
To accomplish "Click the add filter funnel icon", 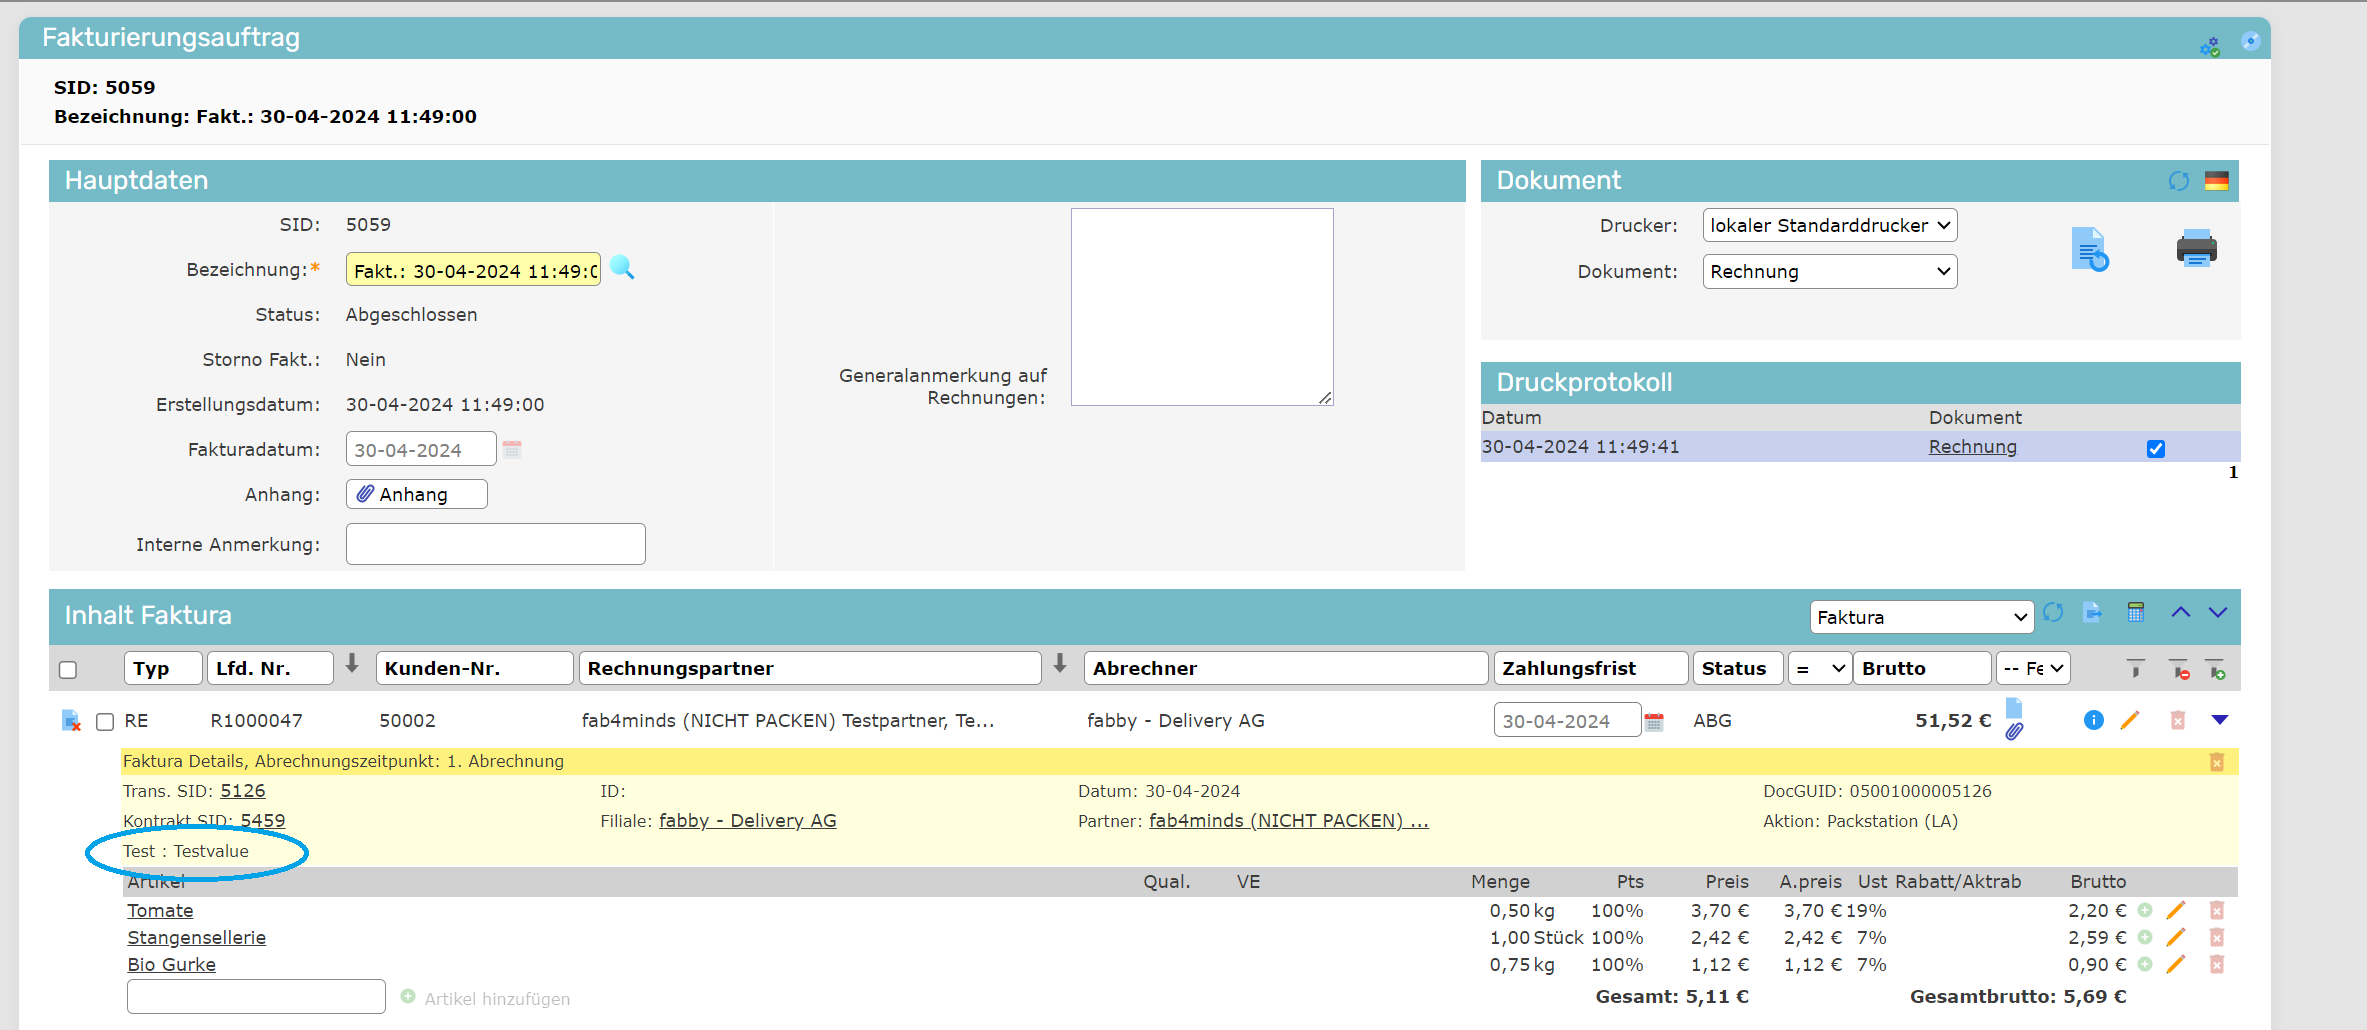I will [x=2215, y=670].
